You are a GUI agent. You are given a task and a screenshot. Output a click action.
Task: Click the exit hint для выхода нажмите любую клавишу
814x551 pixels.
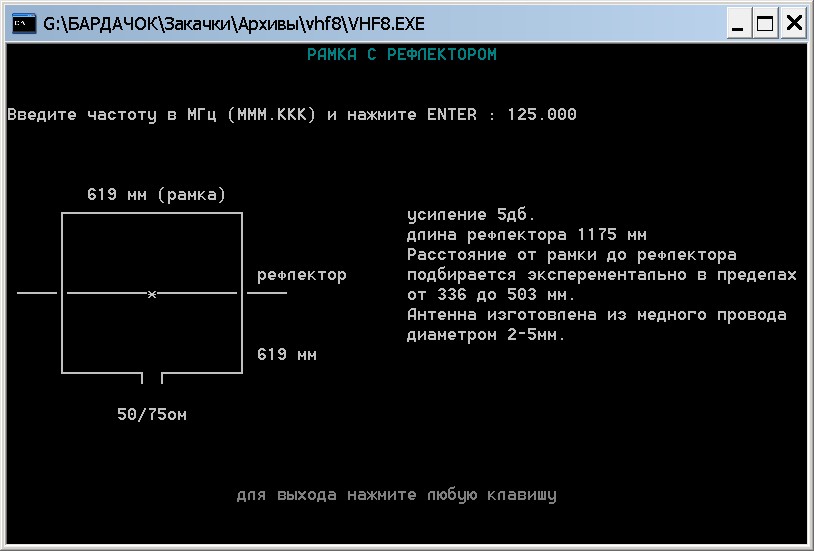coord(396,495)
